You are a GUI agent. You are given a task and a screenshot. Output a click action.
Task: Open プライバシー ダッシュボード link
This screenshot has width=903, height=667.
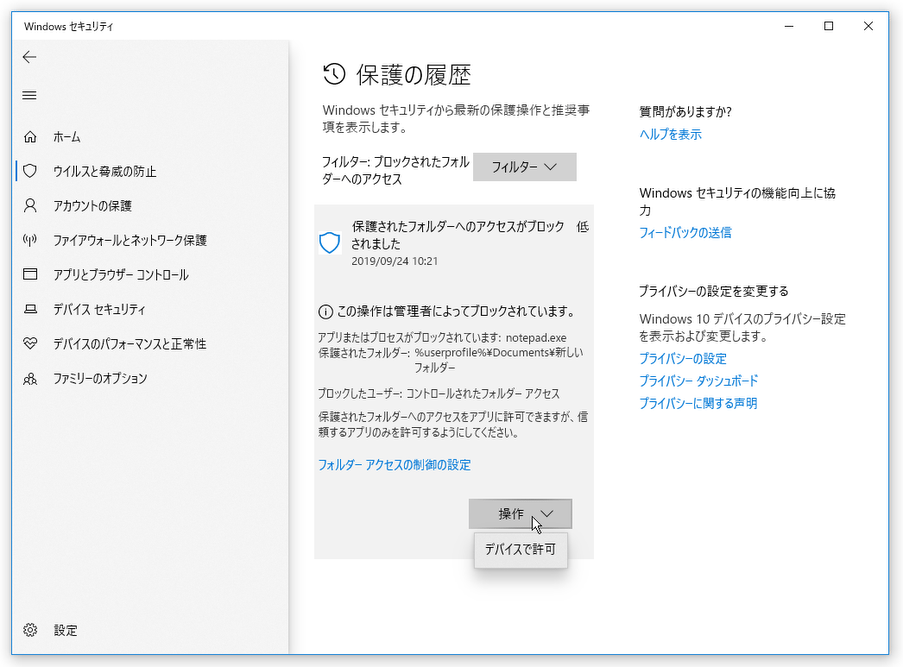699,381
